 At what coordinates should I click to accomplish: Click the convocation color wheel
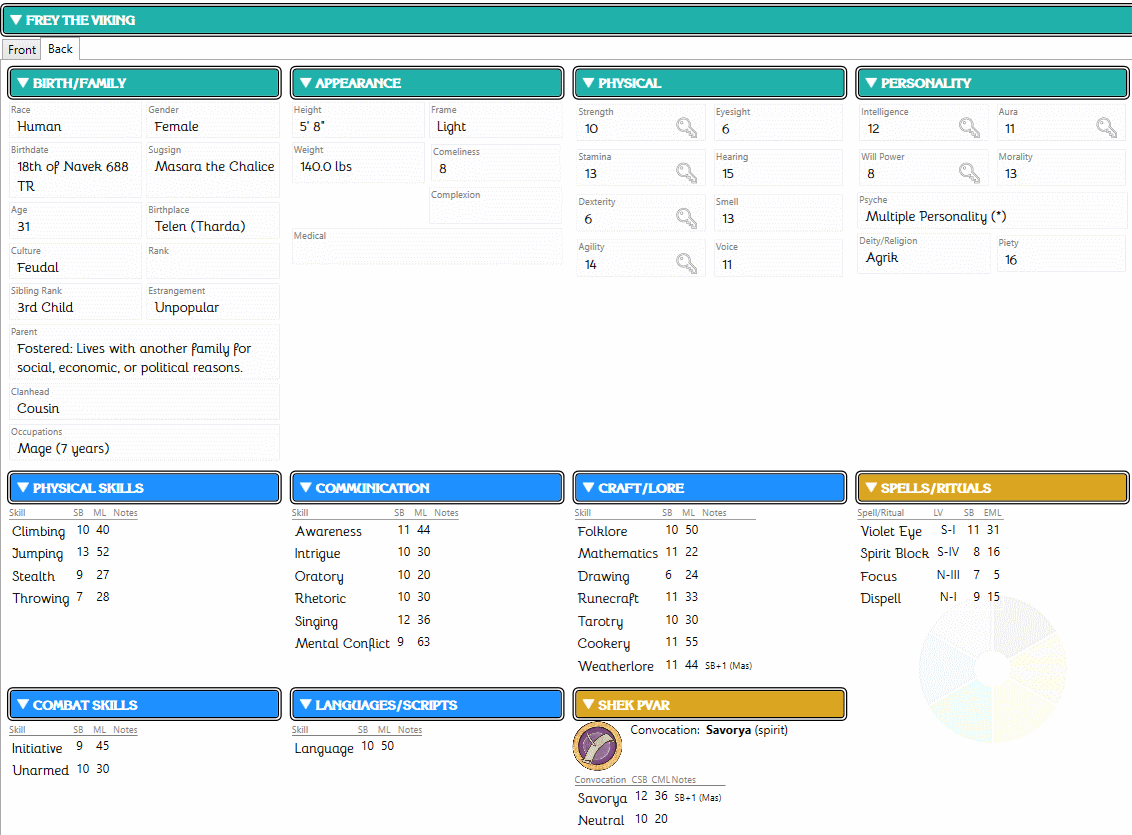pos(992,670)
